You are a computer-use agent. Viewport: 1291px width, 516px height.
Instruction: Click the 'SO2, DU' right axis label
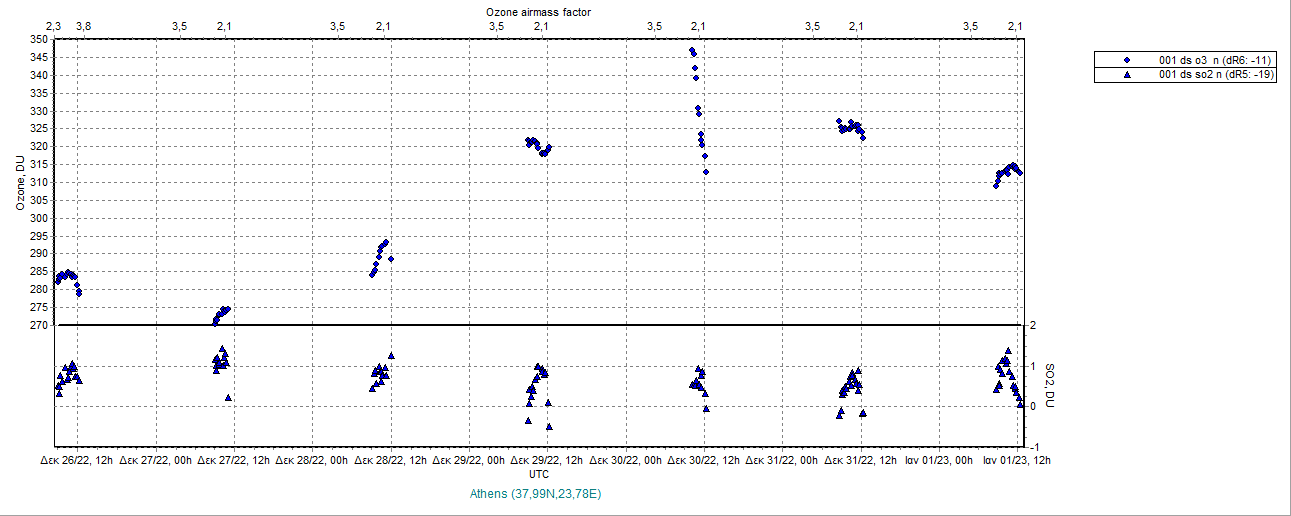click(x=1050, y=385)
